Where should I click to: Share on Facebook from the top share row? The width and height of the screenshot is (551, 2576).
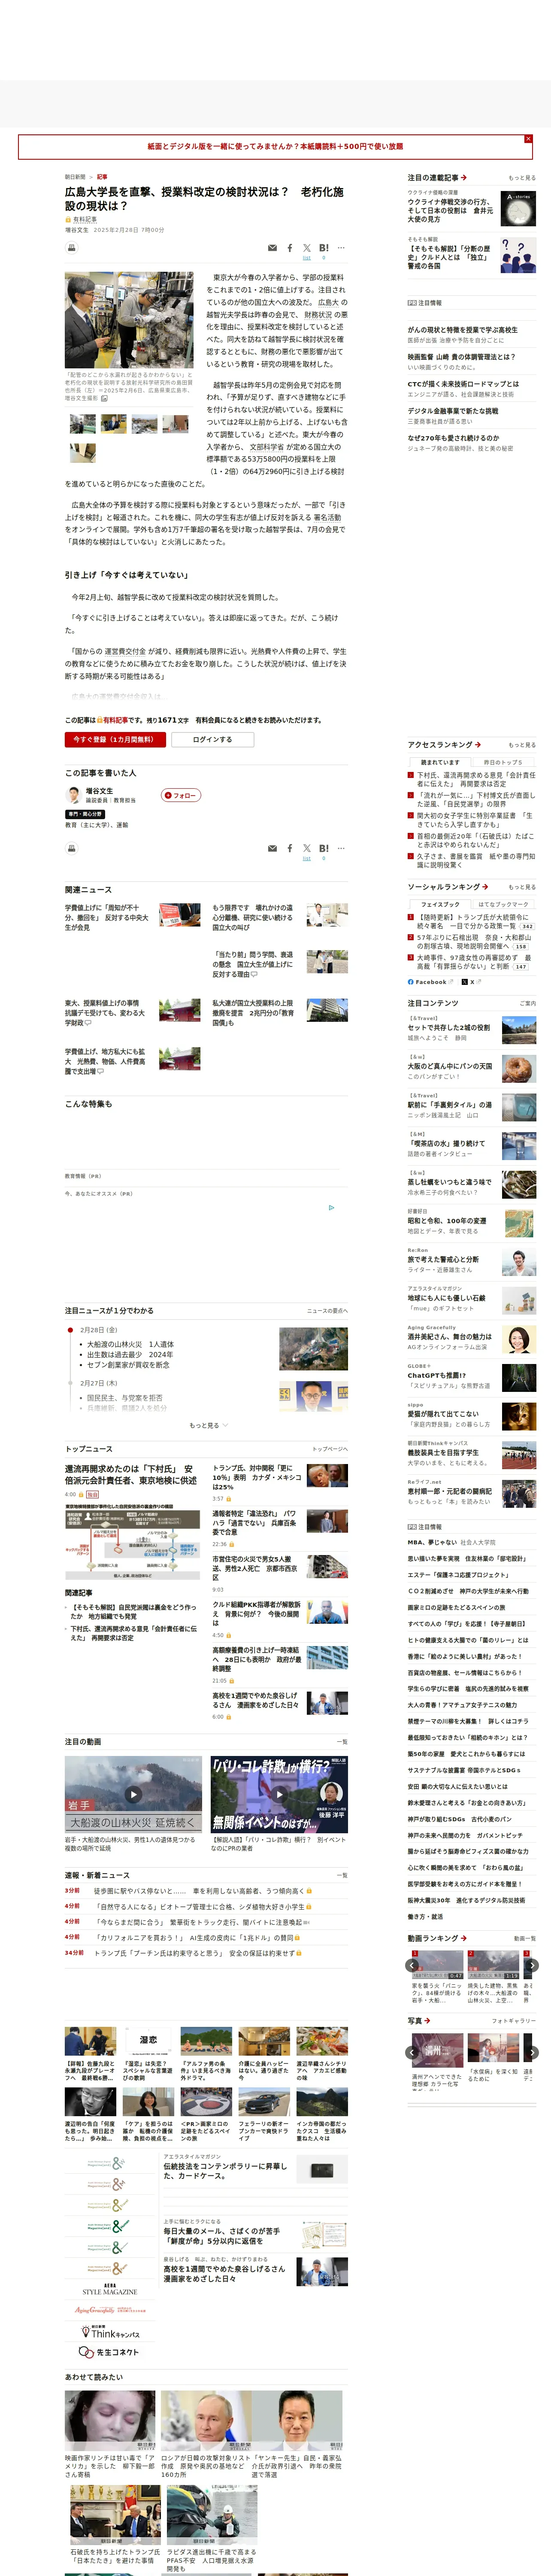point(290,248)
